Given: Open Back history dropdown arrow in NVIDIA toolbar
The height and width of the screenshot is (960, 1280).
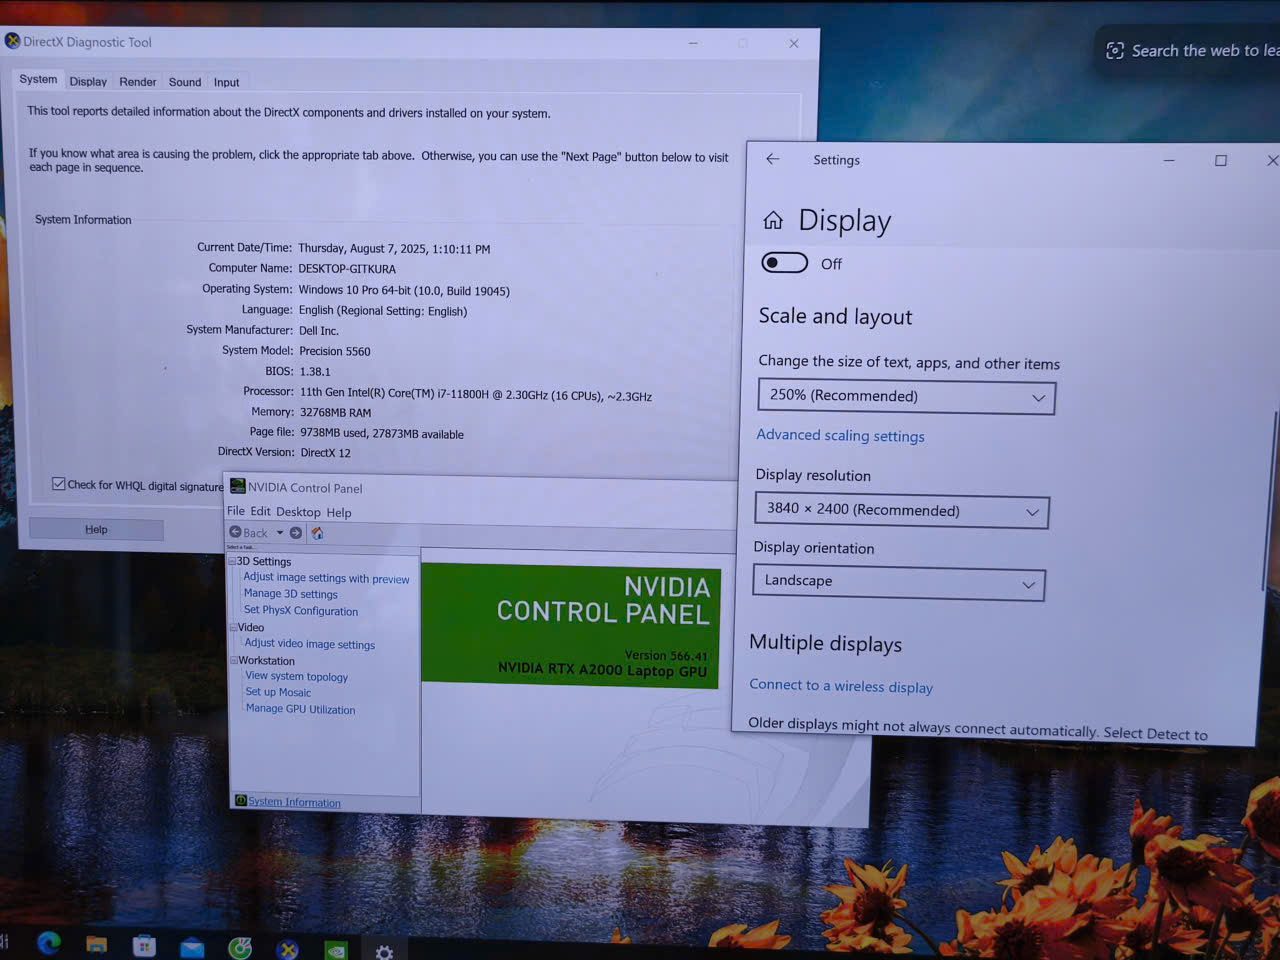Looking at the screenshot, I should click(280, 533).
